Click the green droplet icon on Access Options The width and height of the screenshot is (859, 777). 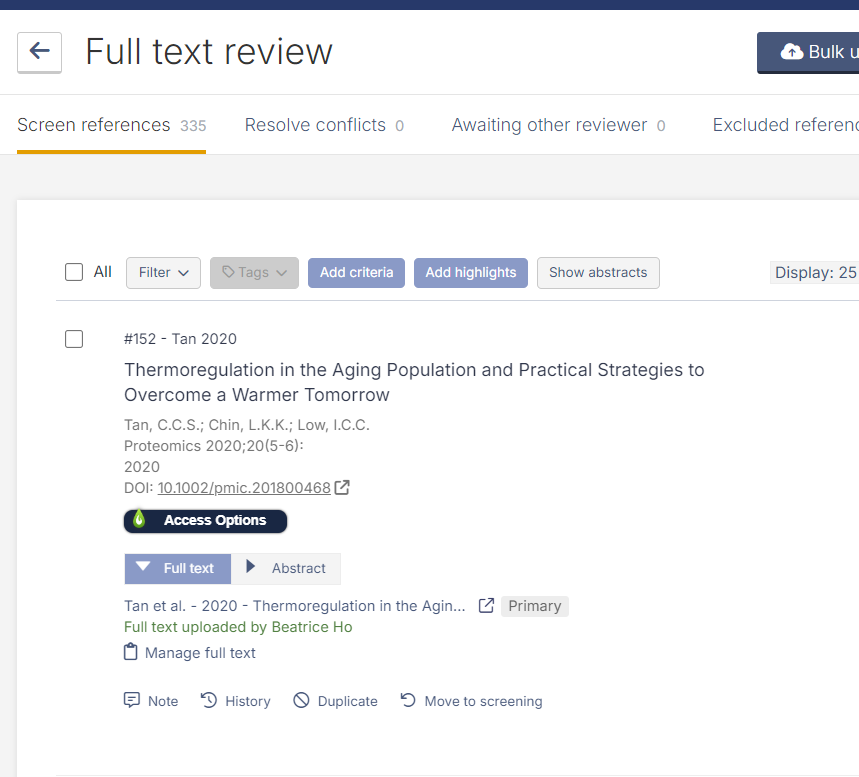click(x=139, y=519)
